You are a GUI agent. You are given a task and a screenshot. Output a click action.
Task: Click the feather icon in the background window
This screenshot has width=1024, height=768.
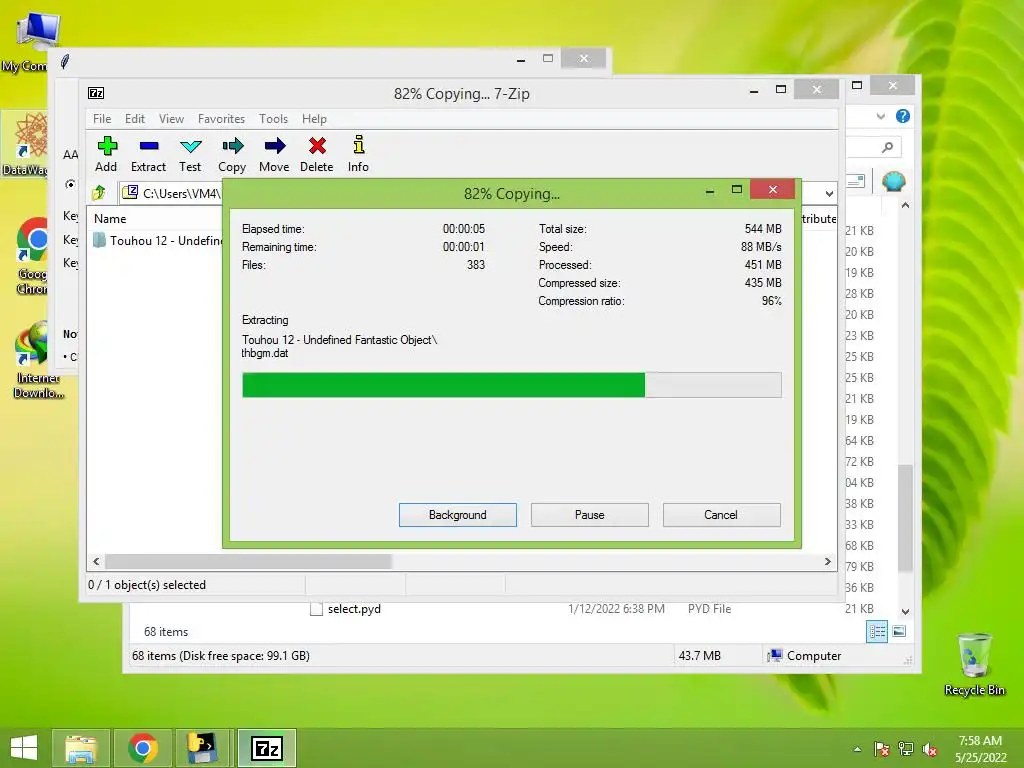pos(65,62)
